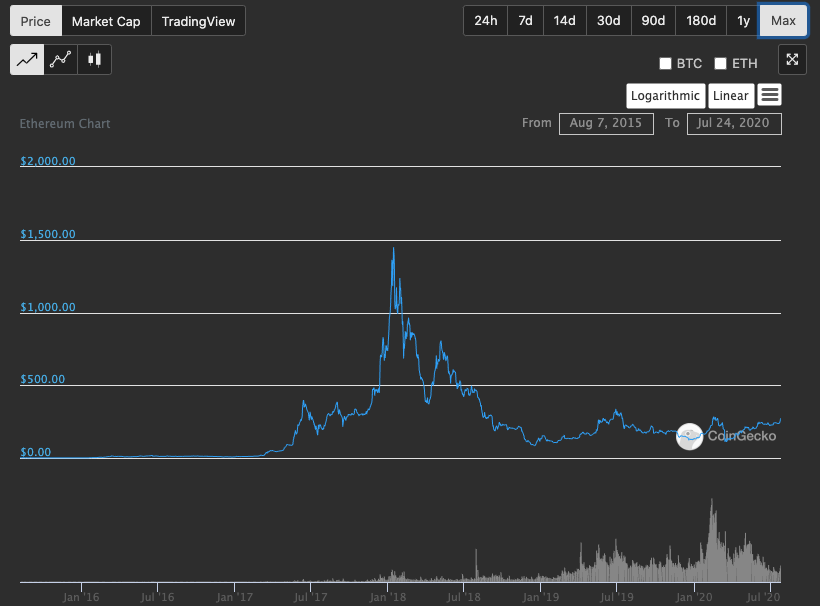Open the From date field Aug 7, 2015
Viewport: 820px width, 606px height.
[x=606, y=124]
